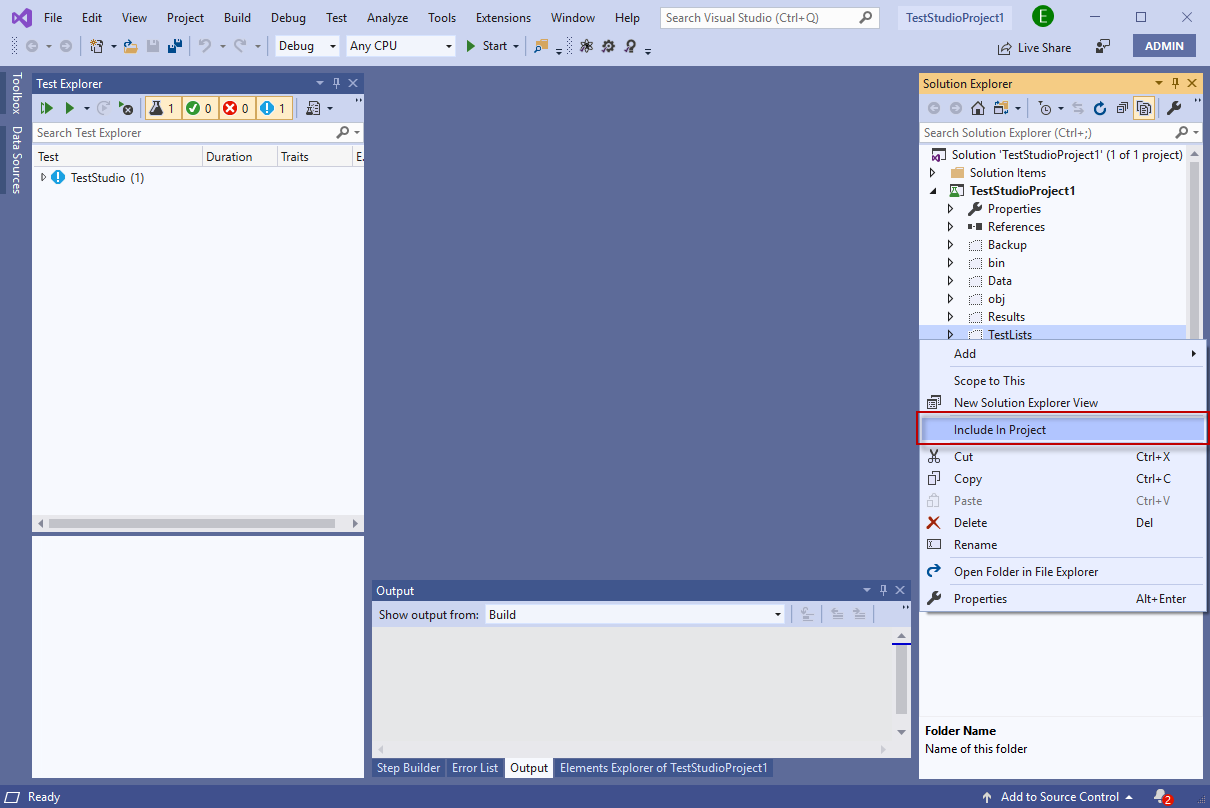Screen dimensions: 1210x808
Task: Click the Send Feedback icon beside Live Share
Action: point(1103,47)
